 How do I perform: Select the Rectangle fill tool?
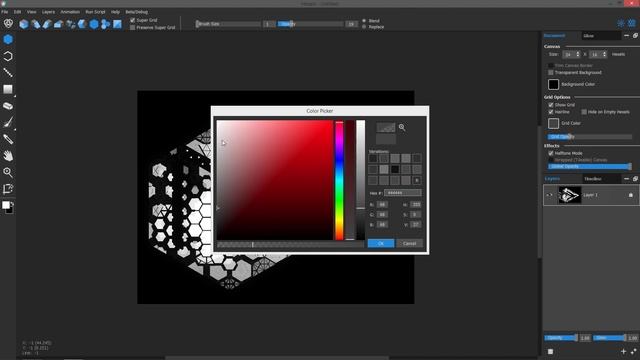pyautogui.click(x=8, y=89)
